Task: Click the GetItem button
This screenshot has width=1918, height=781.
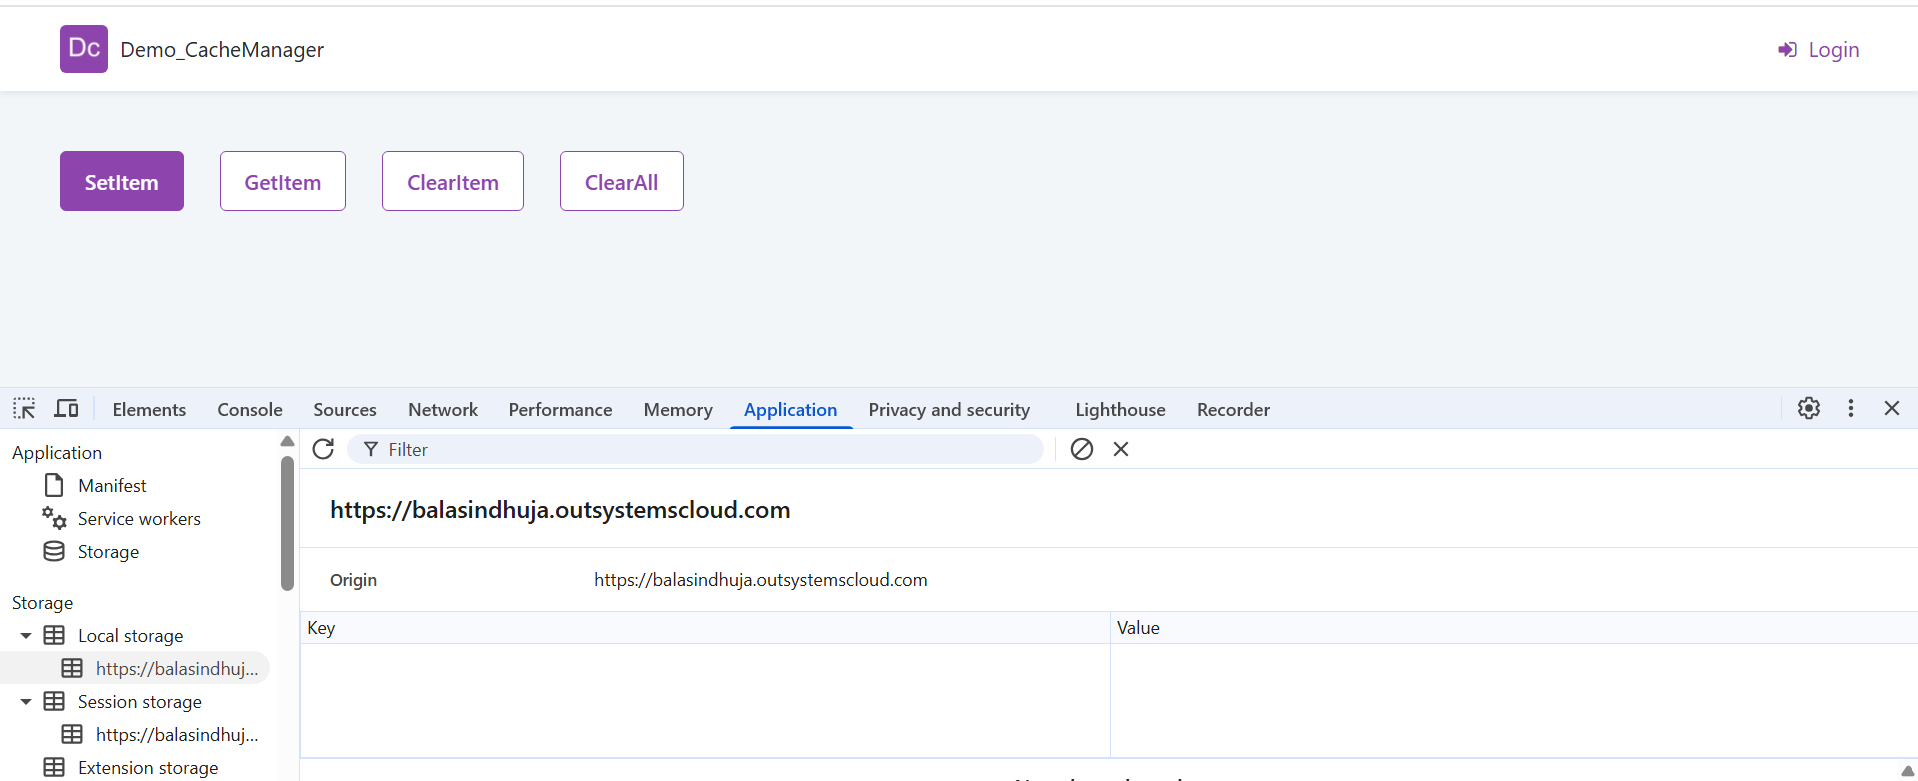Action: 283,181
